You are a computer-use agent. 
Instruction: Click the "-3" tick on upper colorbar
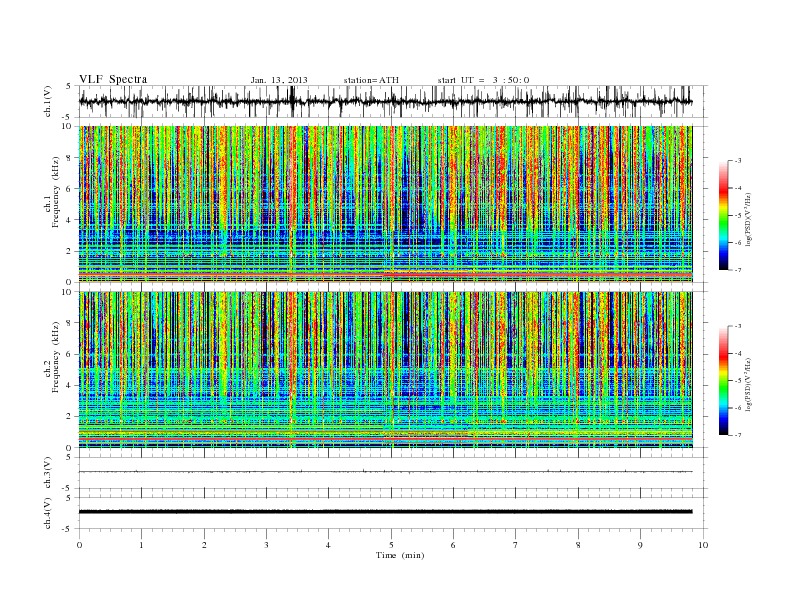(737, 161)
